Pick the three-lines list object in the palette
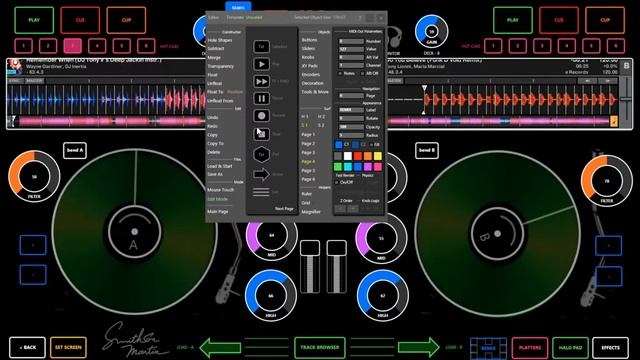 pyautogui.click(x=261, y=192)
